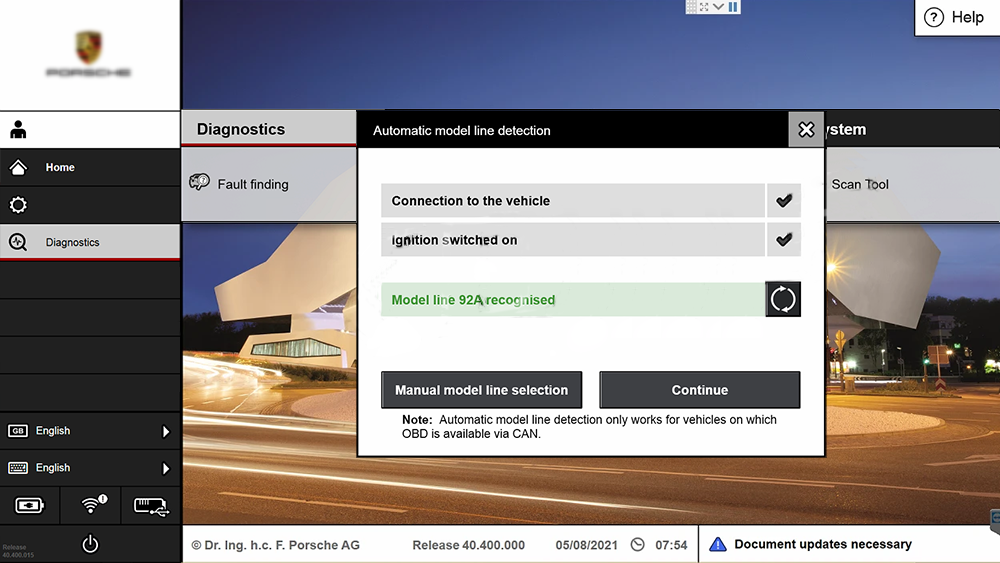Click the Connection to the vehicle checkmark

[784, 200]
